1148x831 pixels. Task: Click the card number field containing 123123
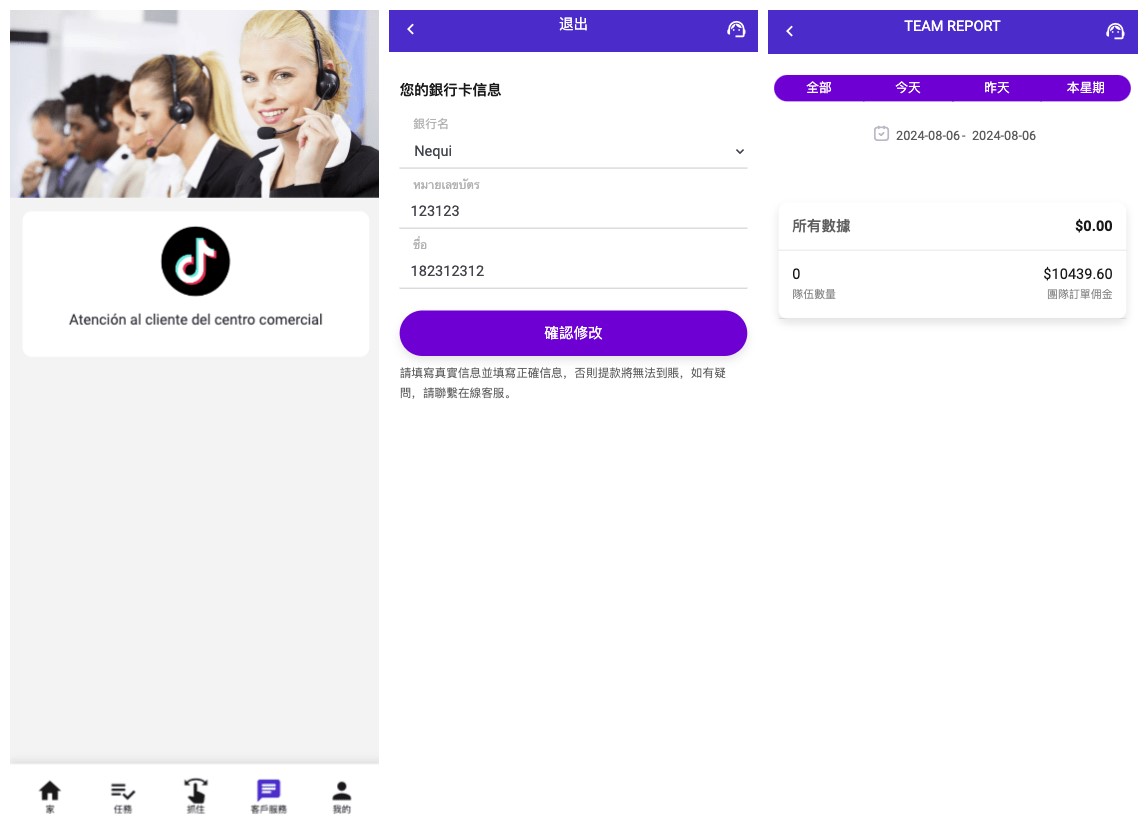(573, 211)
